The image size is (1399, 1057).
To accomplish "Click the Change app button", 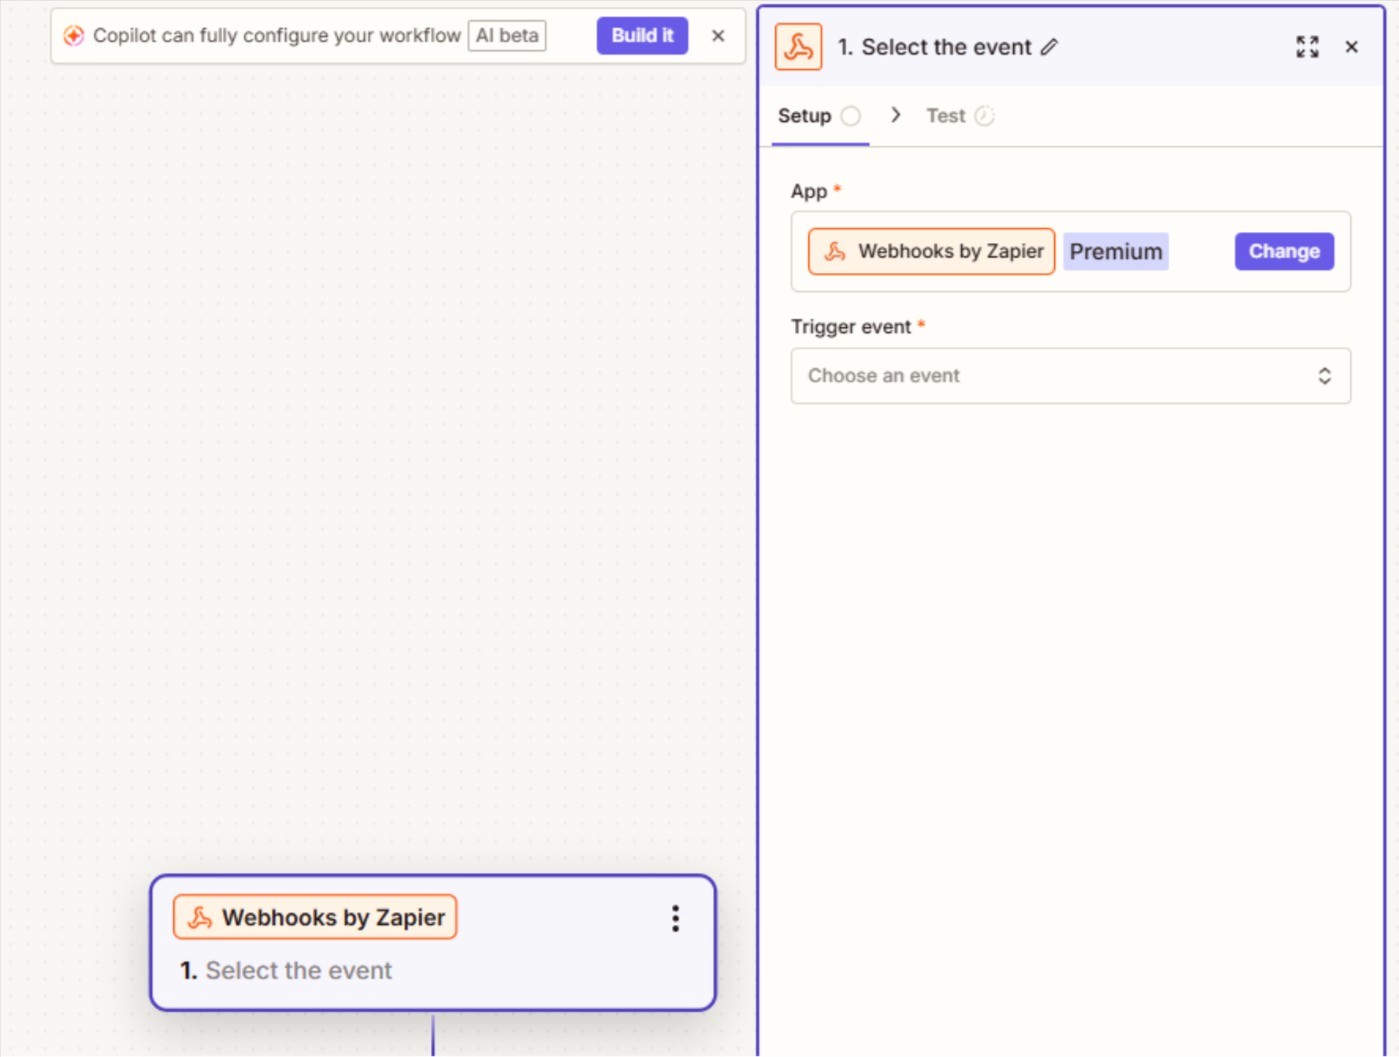I will [x=1284, y=252].
